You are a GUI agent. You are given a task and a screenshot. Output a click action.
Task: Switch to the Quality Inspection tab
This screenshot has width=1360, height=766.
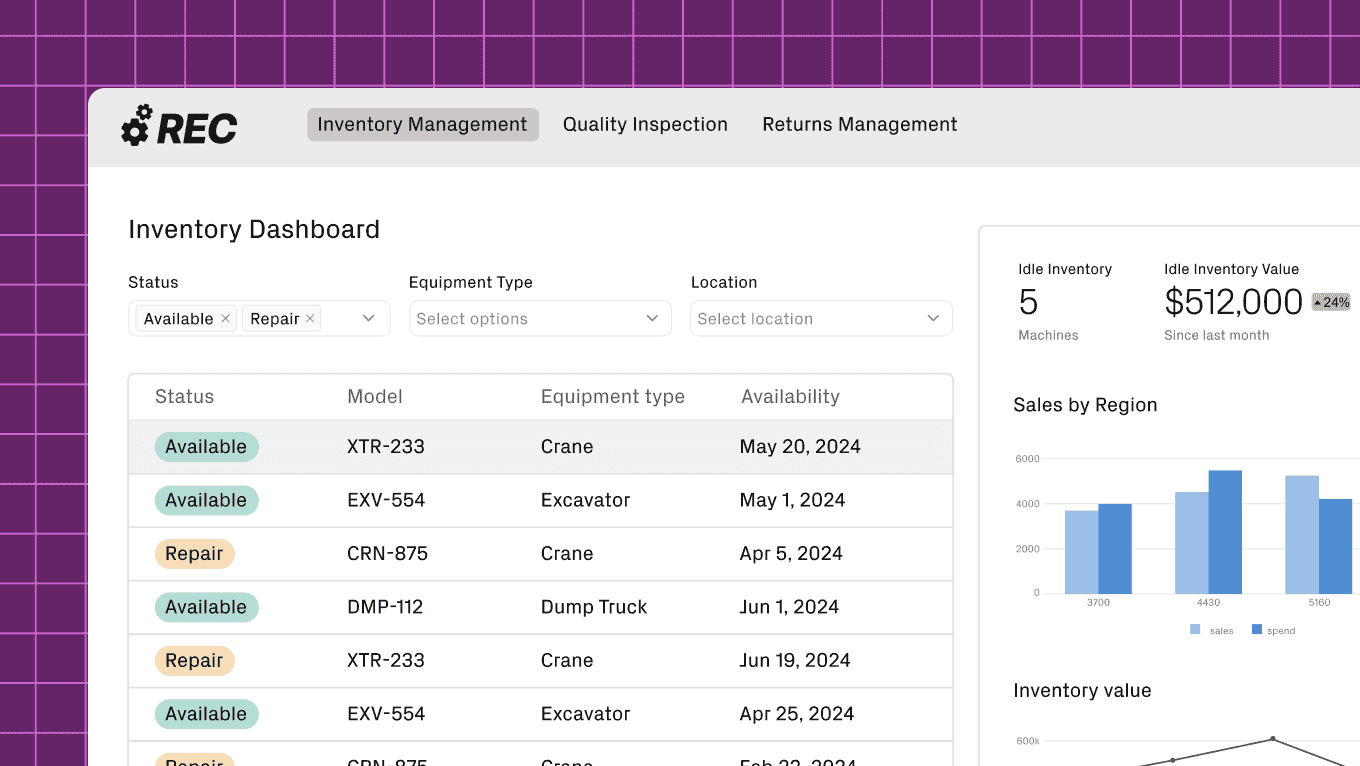(x=645, y=124)
